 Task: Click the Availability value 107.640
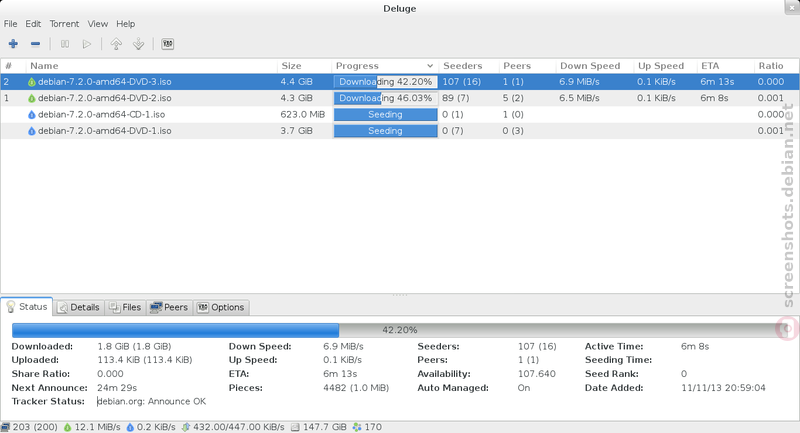(537, 374)
